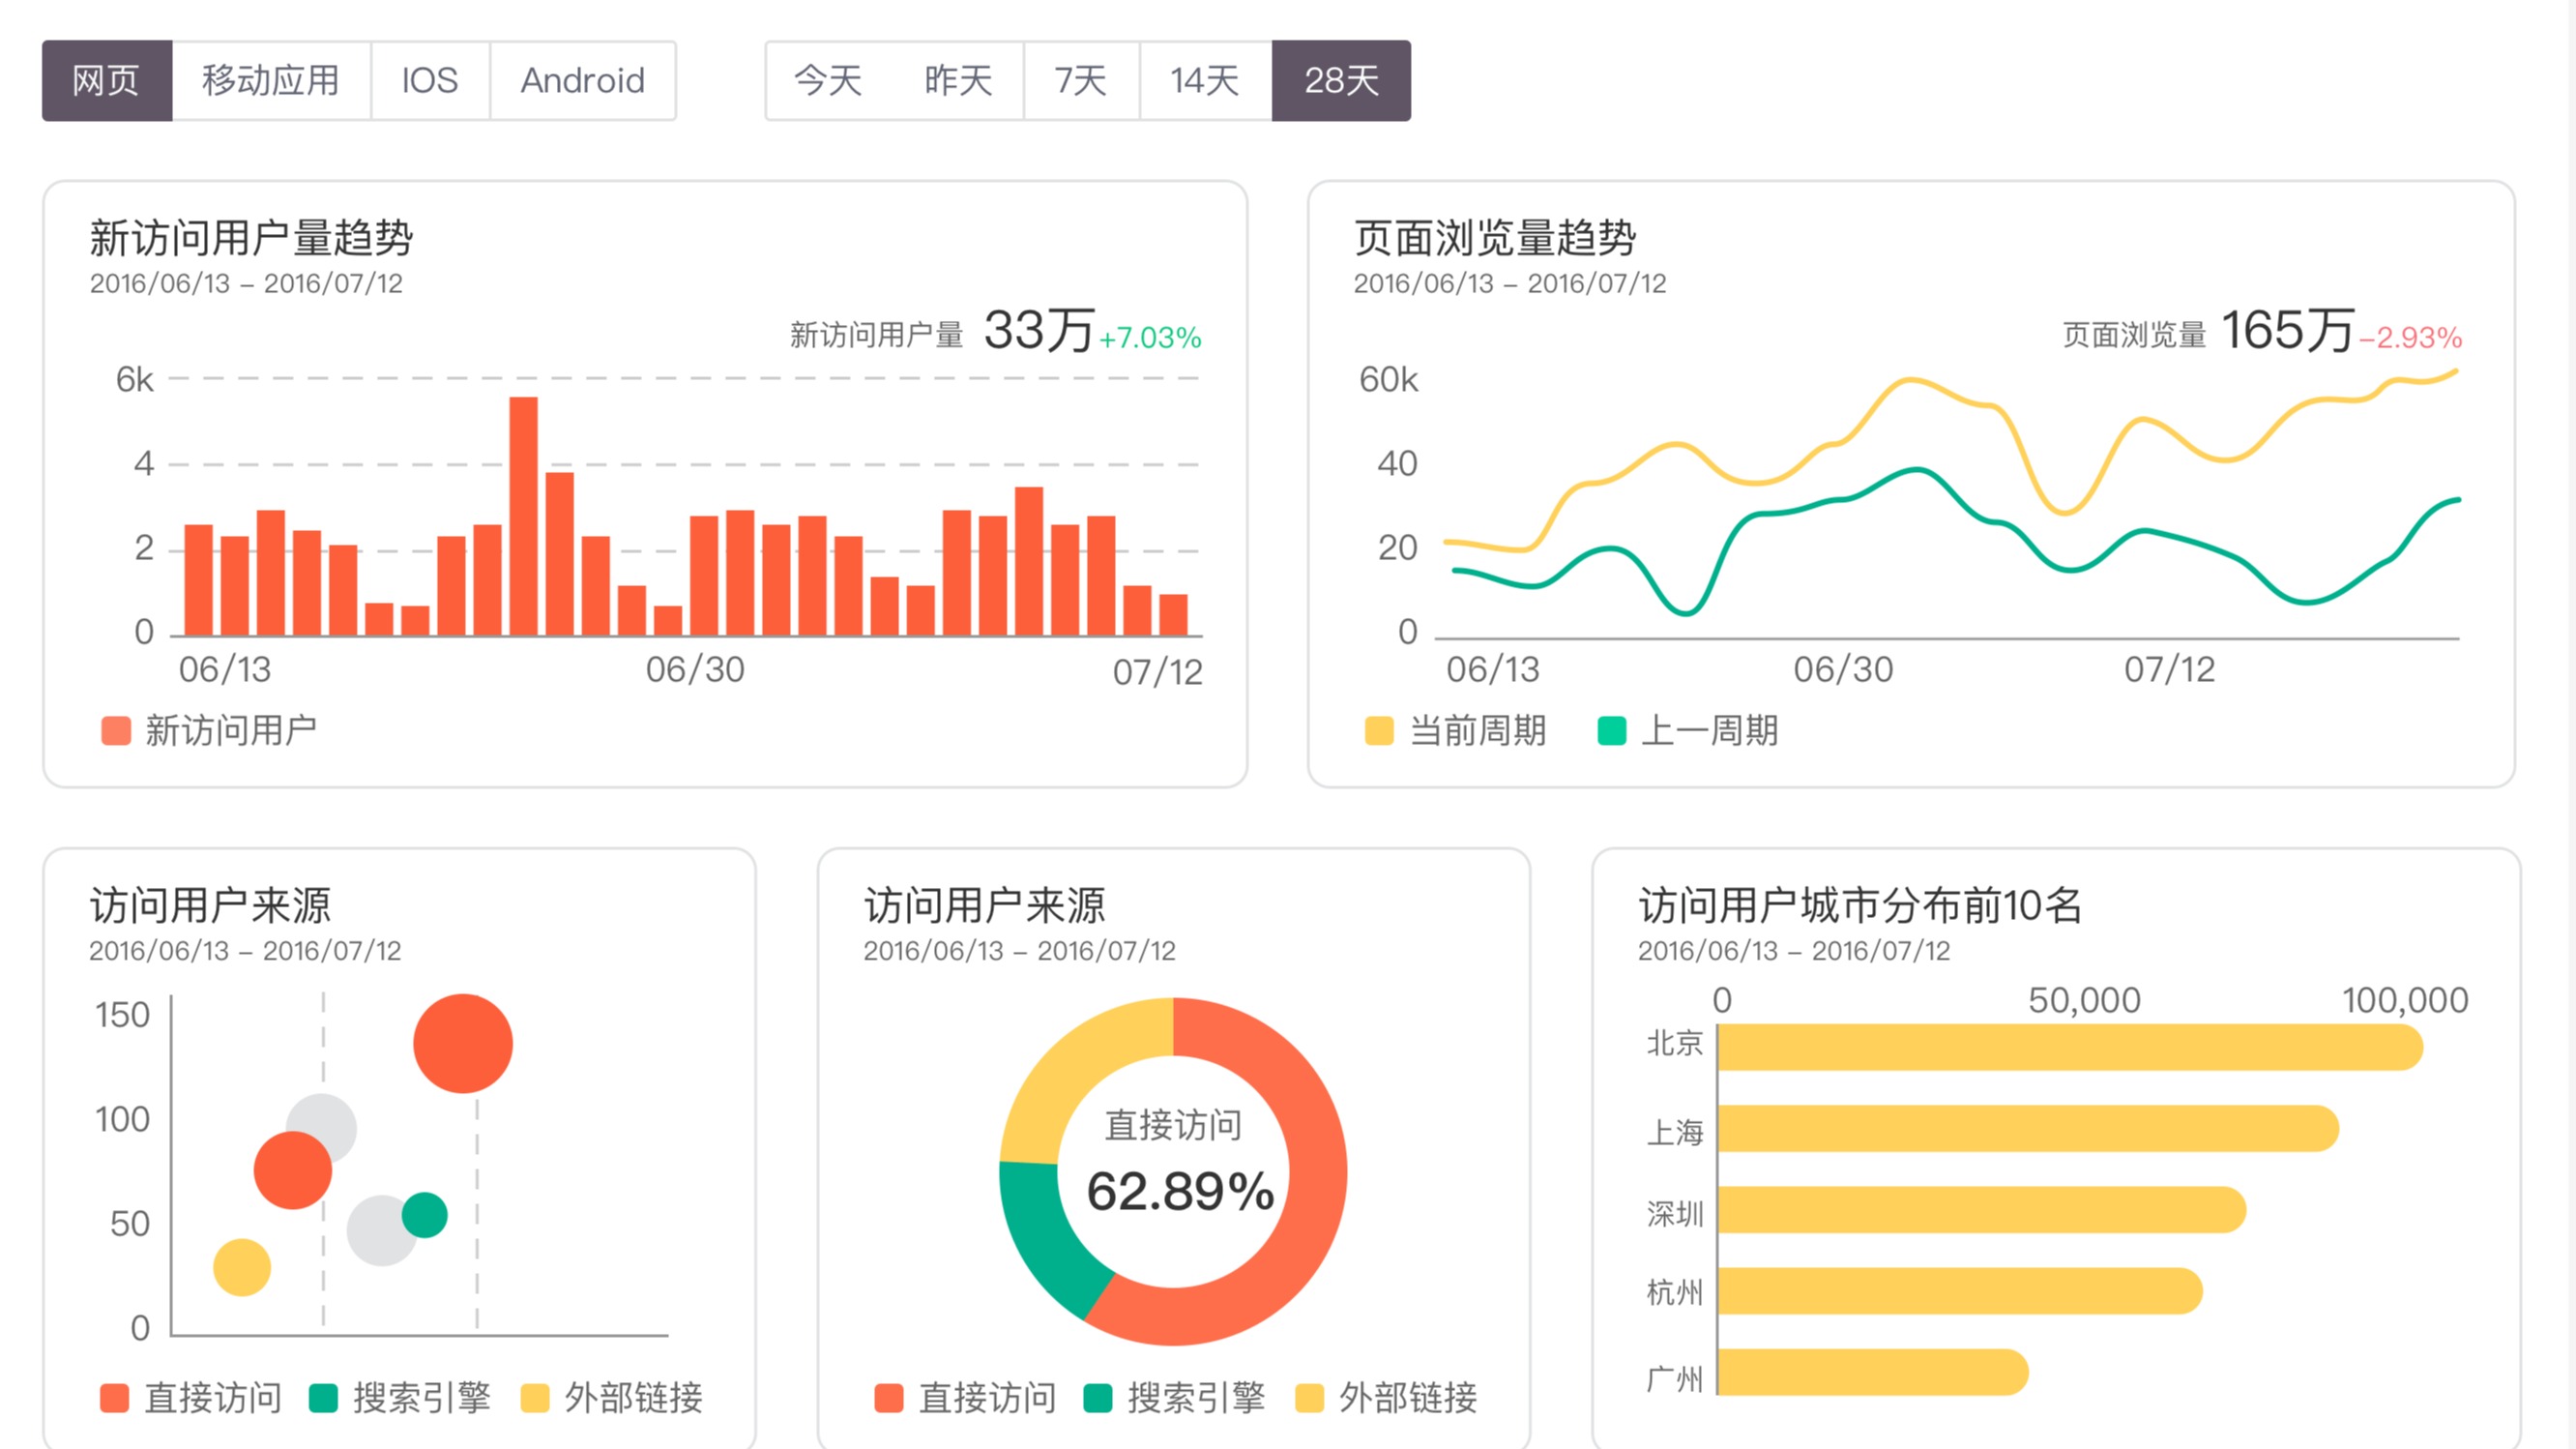2576x1449 pixels.
Task: Click the yellow bubble in the scatter chart
Action: pos(242,1267)
